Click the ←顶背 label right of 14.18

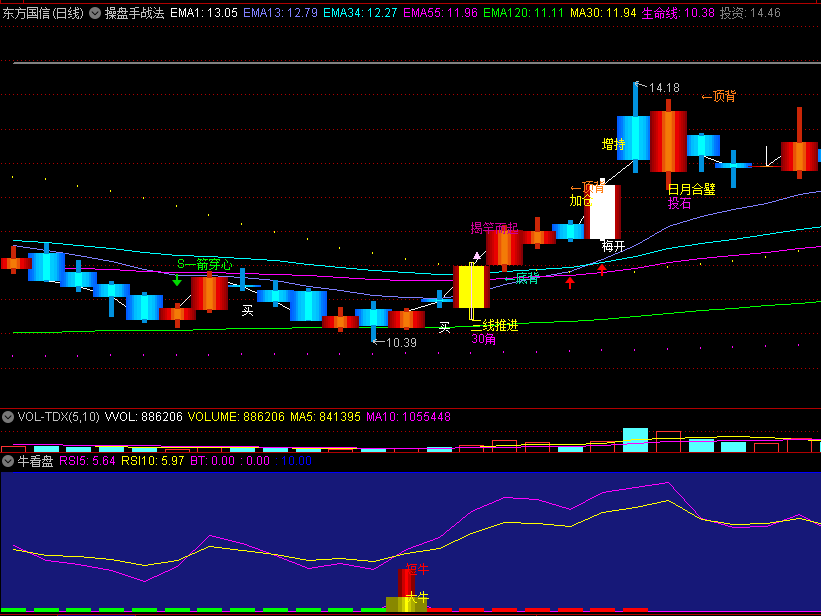point(719,96)
